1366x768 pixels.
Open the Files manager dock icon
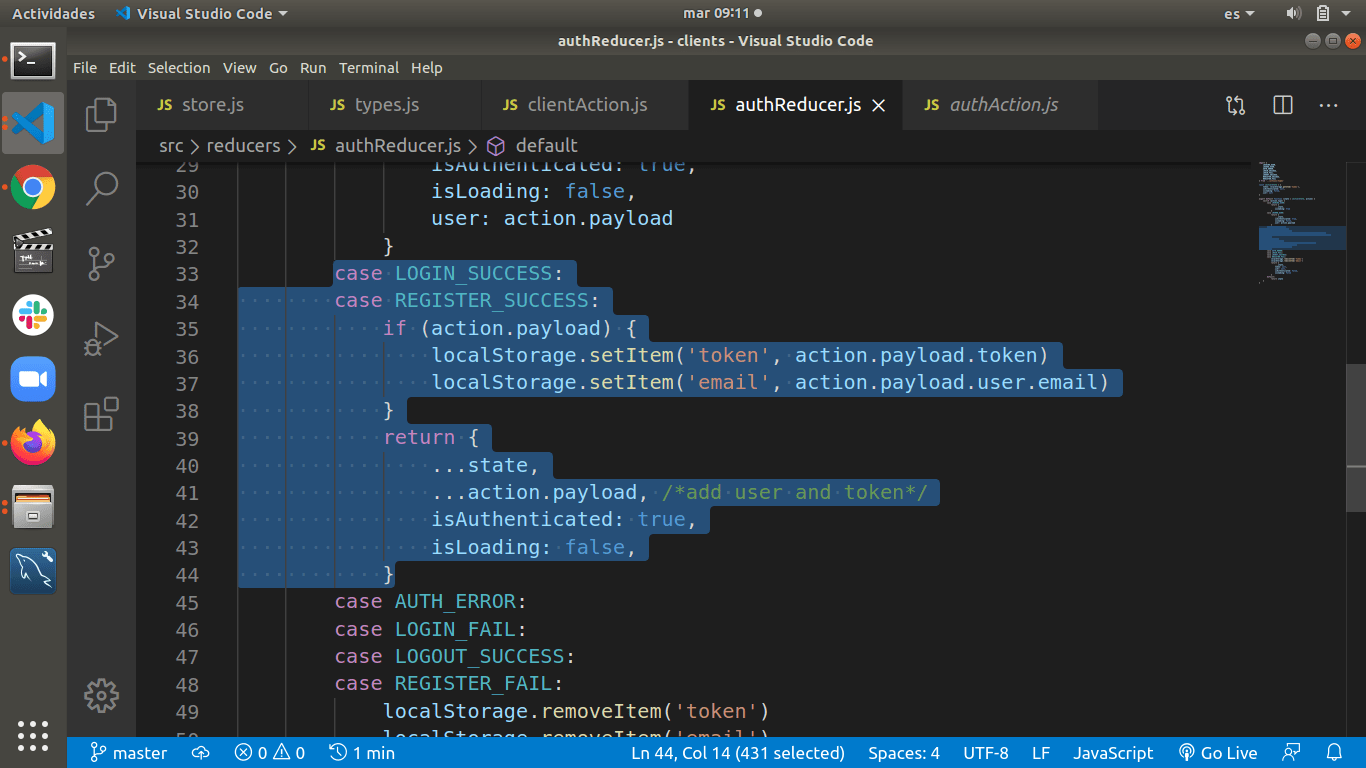tap(33, 507)
